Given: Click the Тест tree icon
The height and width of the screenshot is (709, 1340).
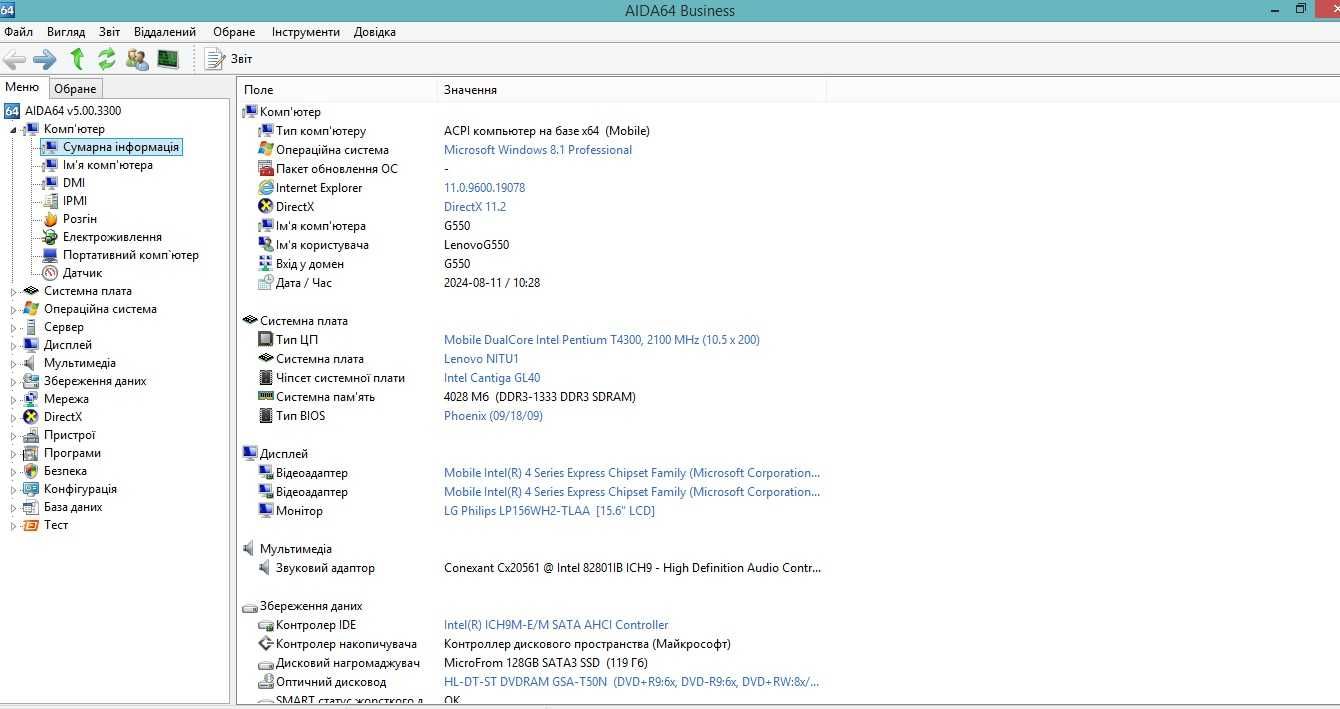Looking at the screenshot, I should [x=31, y=525].
